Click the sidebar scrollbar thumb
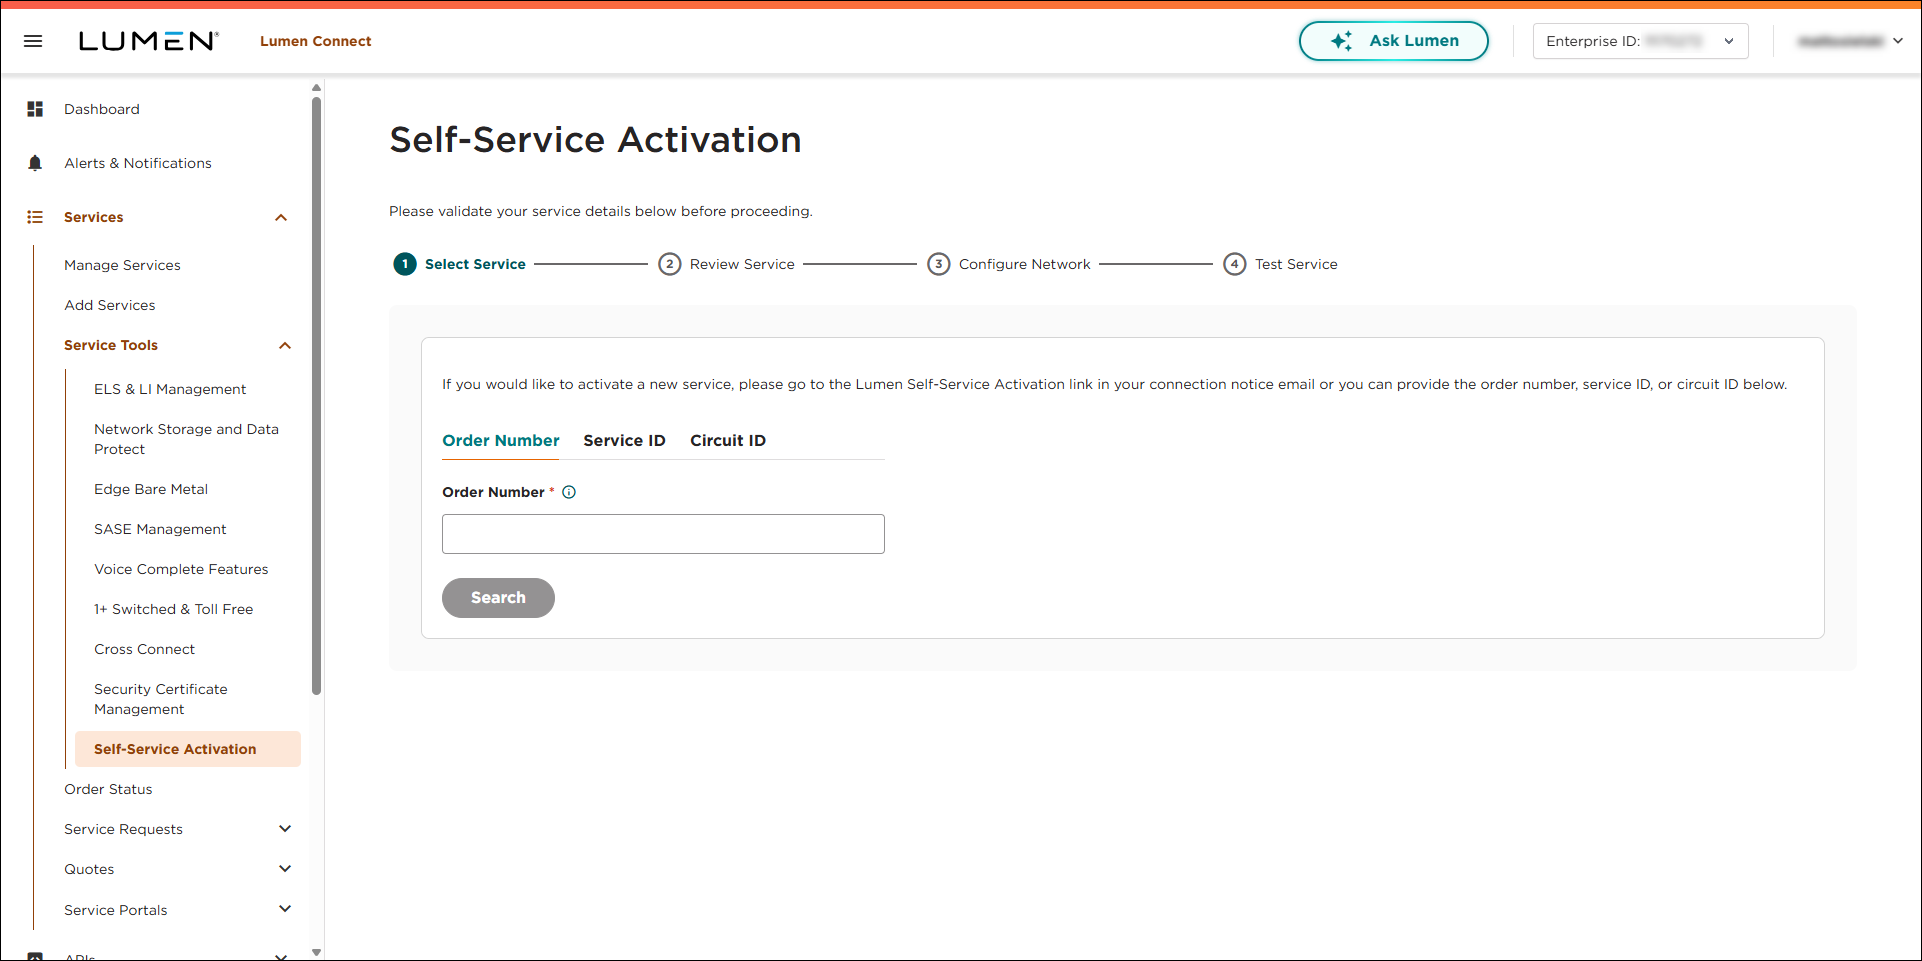1922x961 pixels. tap(317, 395)
